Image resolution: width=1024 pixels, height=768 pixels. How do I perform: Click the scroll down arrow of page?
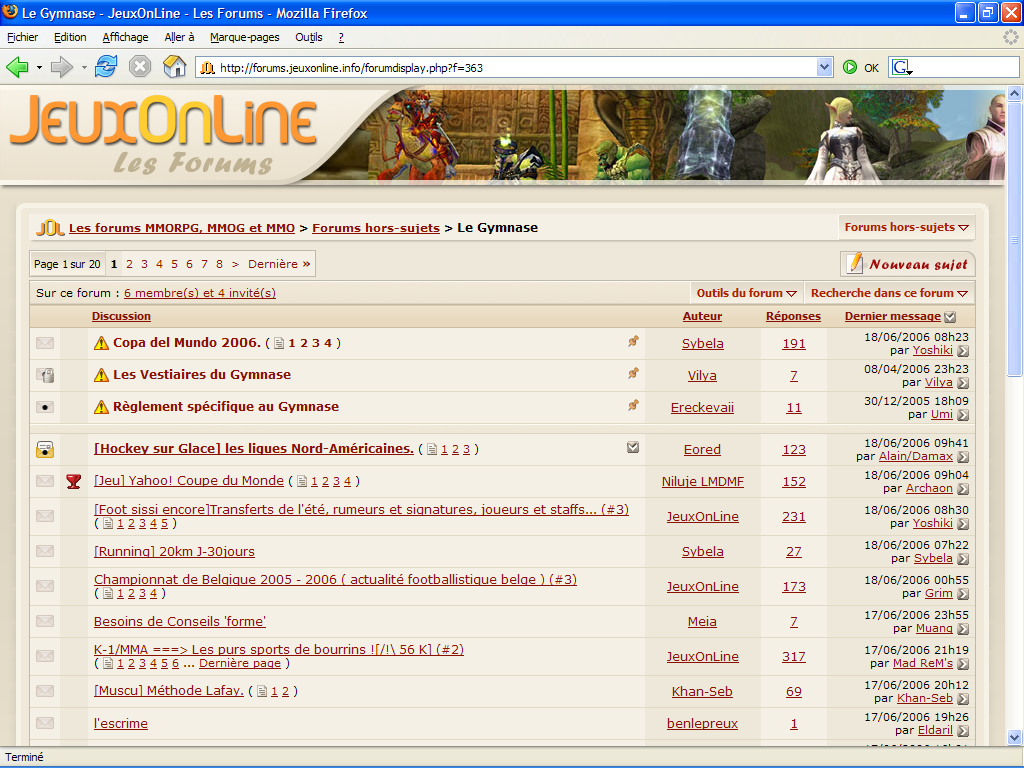point(1014,737)
